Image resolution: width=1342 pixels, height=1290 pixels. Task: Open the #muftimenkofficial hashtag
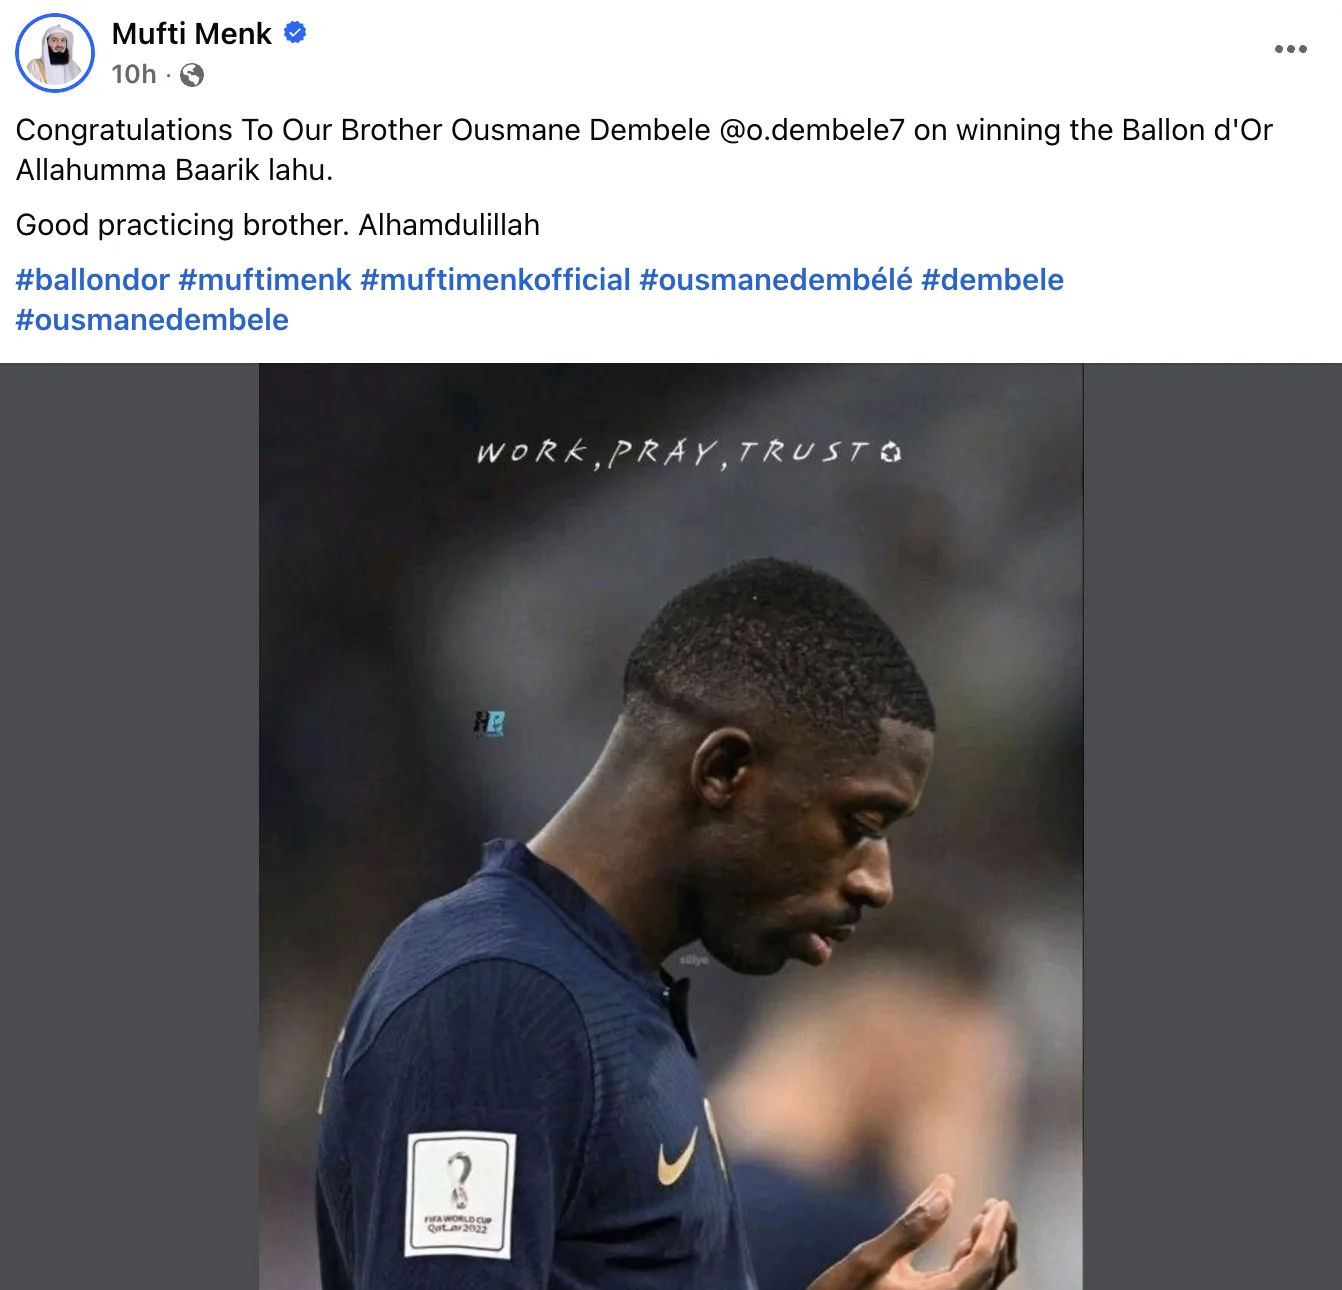coord(496,280)
